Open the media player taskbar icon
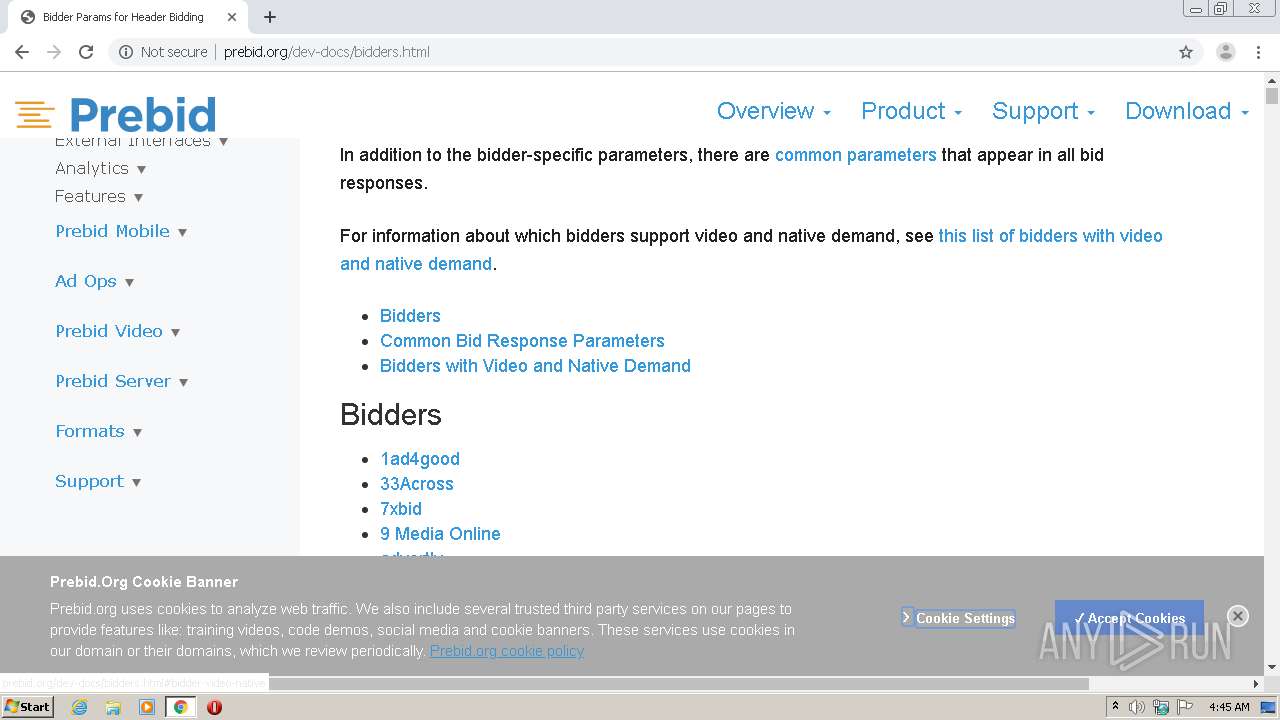This screenshot has height=720, width=1280. coord(147,707)
